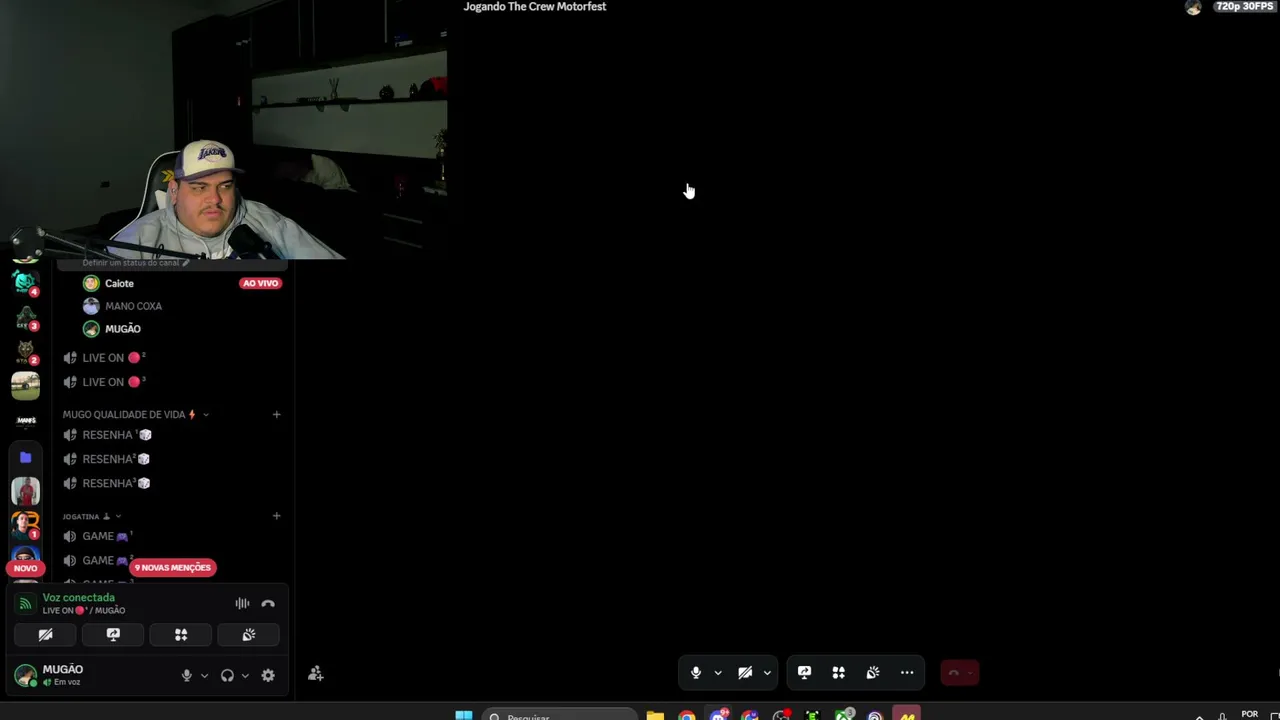Viewport: 1280px width, 720px height.
Task: Toggle noise suppression waveform icon
Action: point(242,604)
